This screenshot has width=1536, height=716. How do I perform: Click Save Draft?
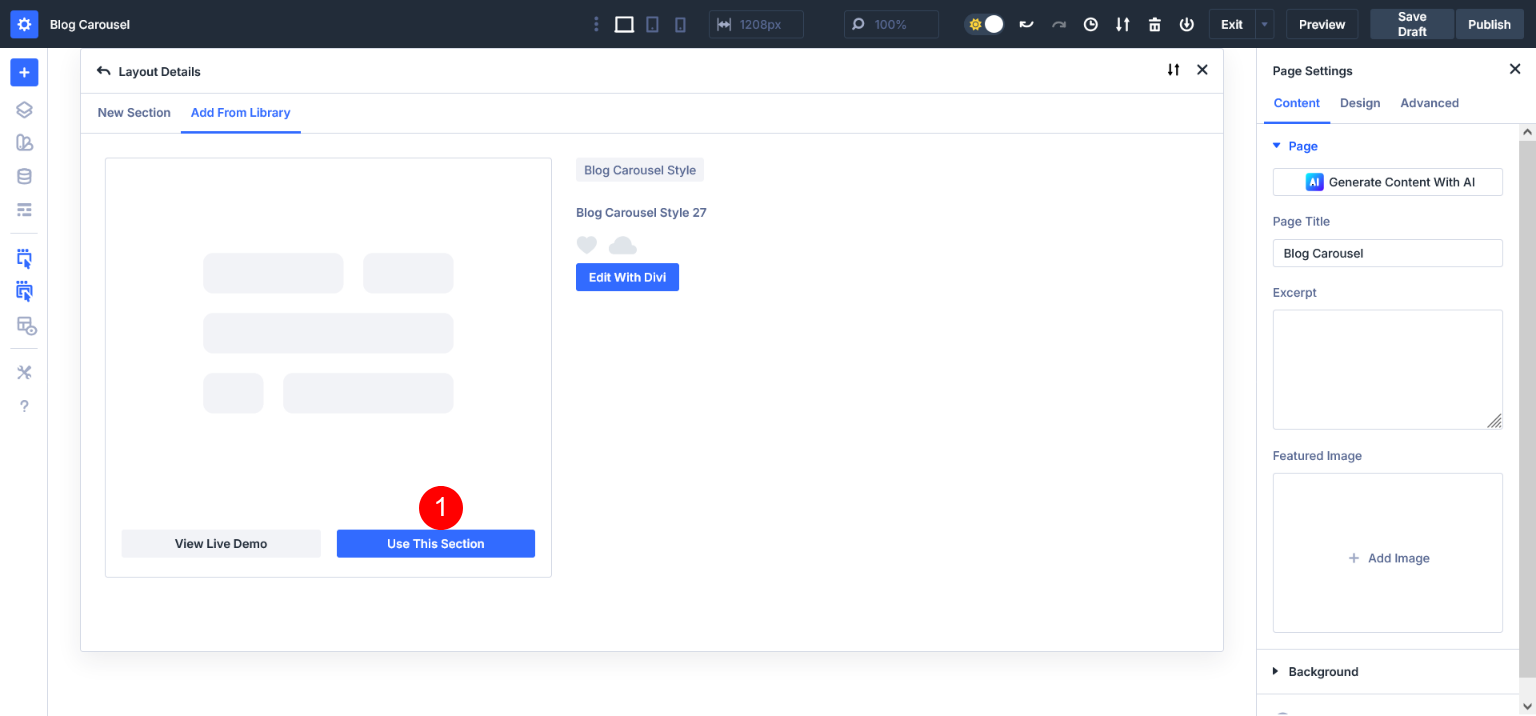click(x=1412, y=24)
